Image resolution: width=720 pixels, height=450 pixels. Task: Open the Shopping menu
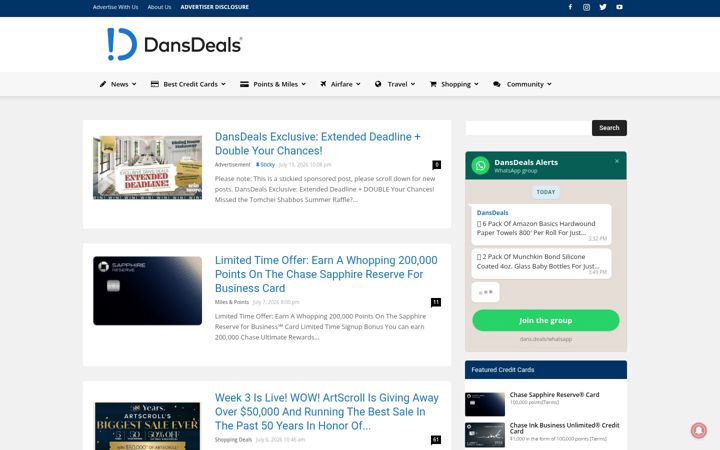(x=454, y=84)
